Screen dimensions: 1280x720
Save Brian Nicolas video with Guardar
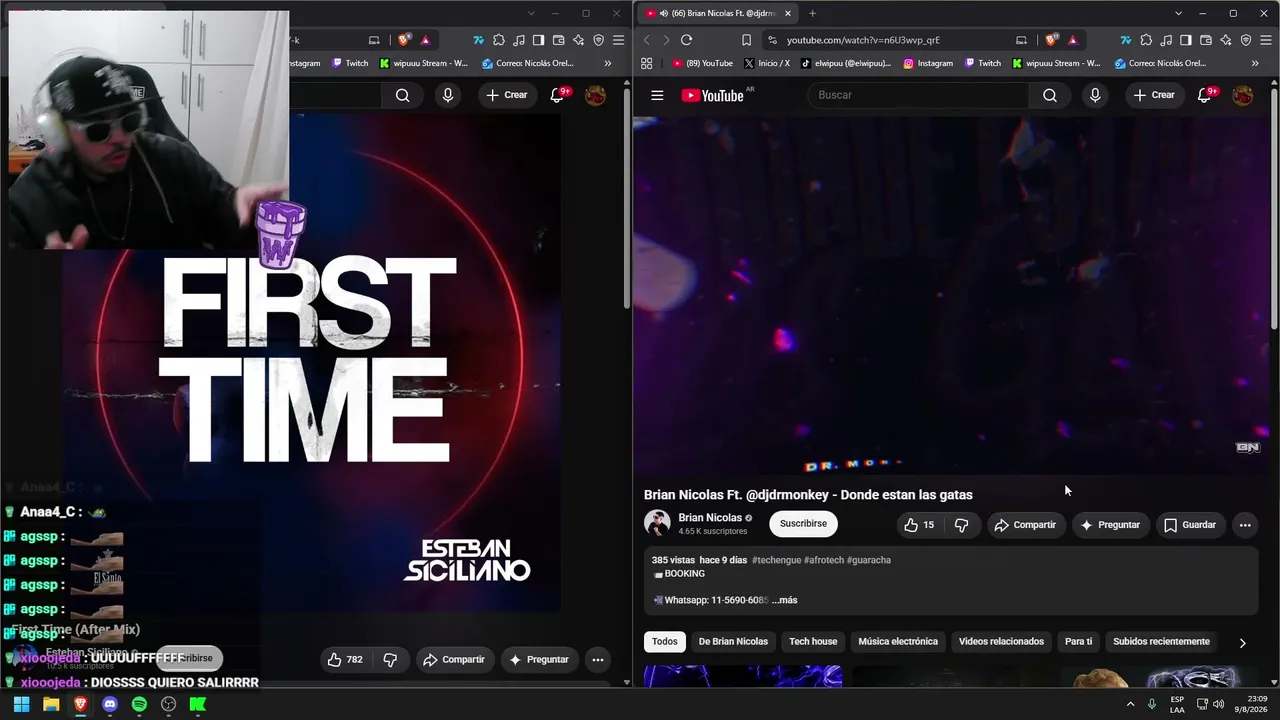(x=1190, y=525)
